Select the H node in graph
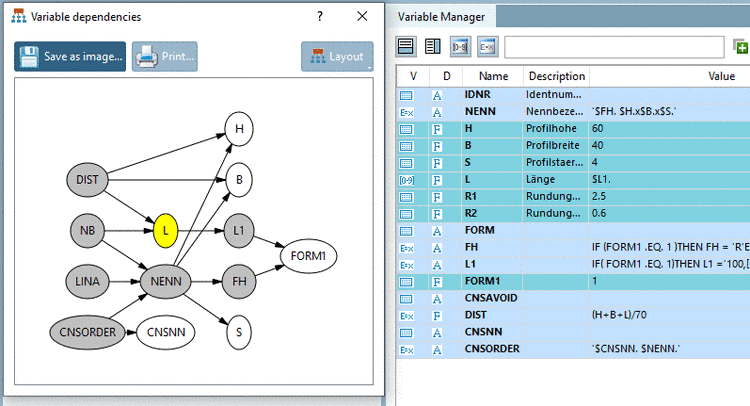The height and width of the screenshot is (406, 750). coord(239,129)
